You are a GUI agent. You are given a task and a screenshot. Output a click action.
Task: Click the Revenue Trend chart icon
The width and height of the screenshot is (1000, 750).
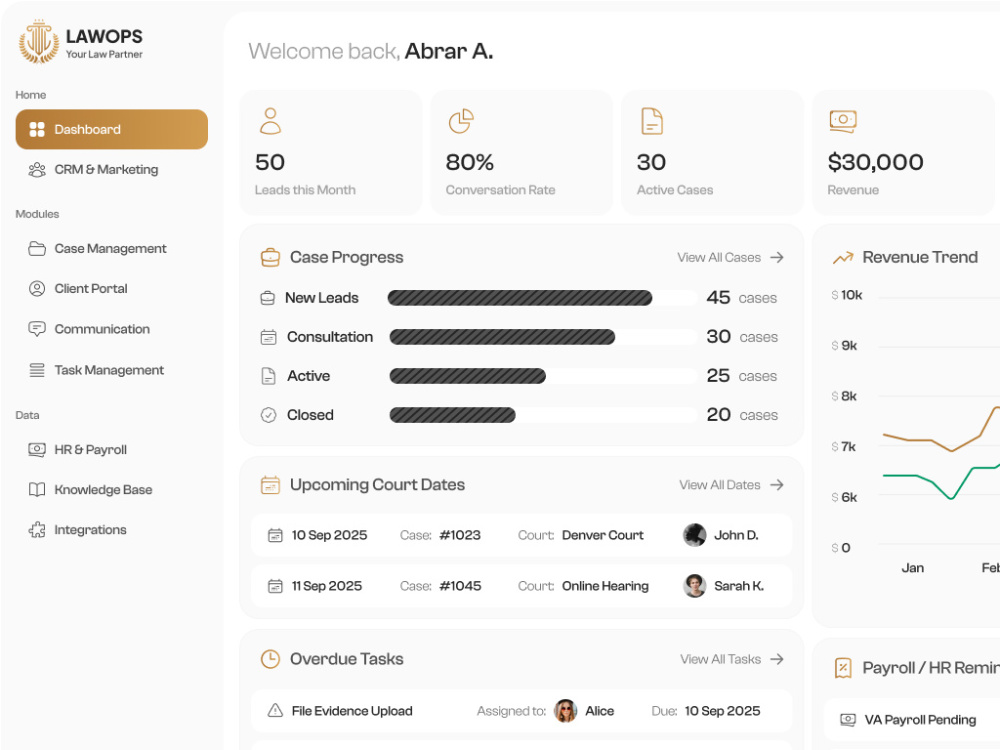[843, 258]
